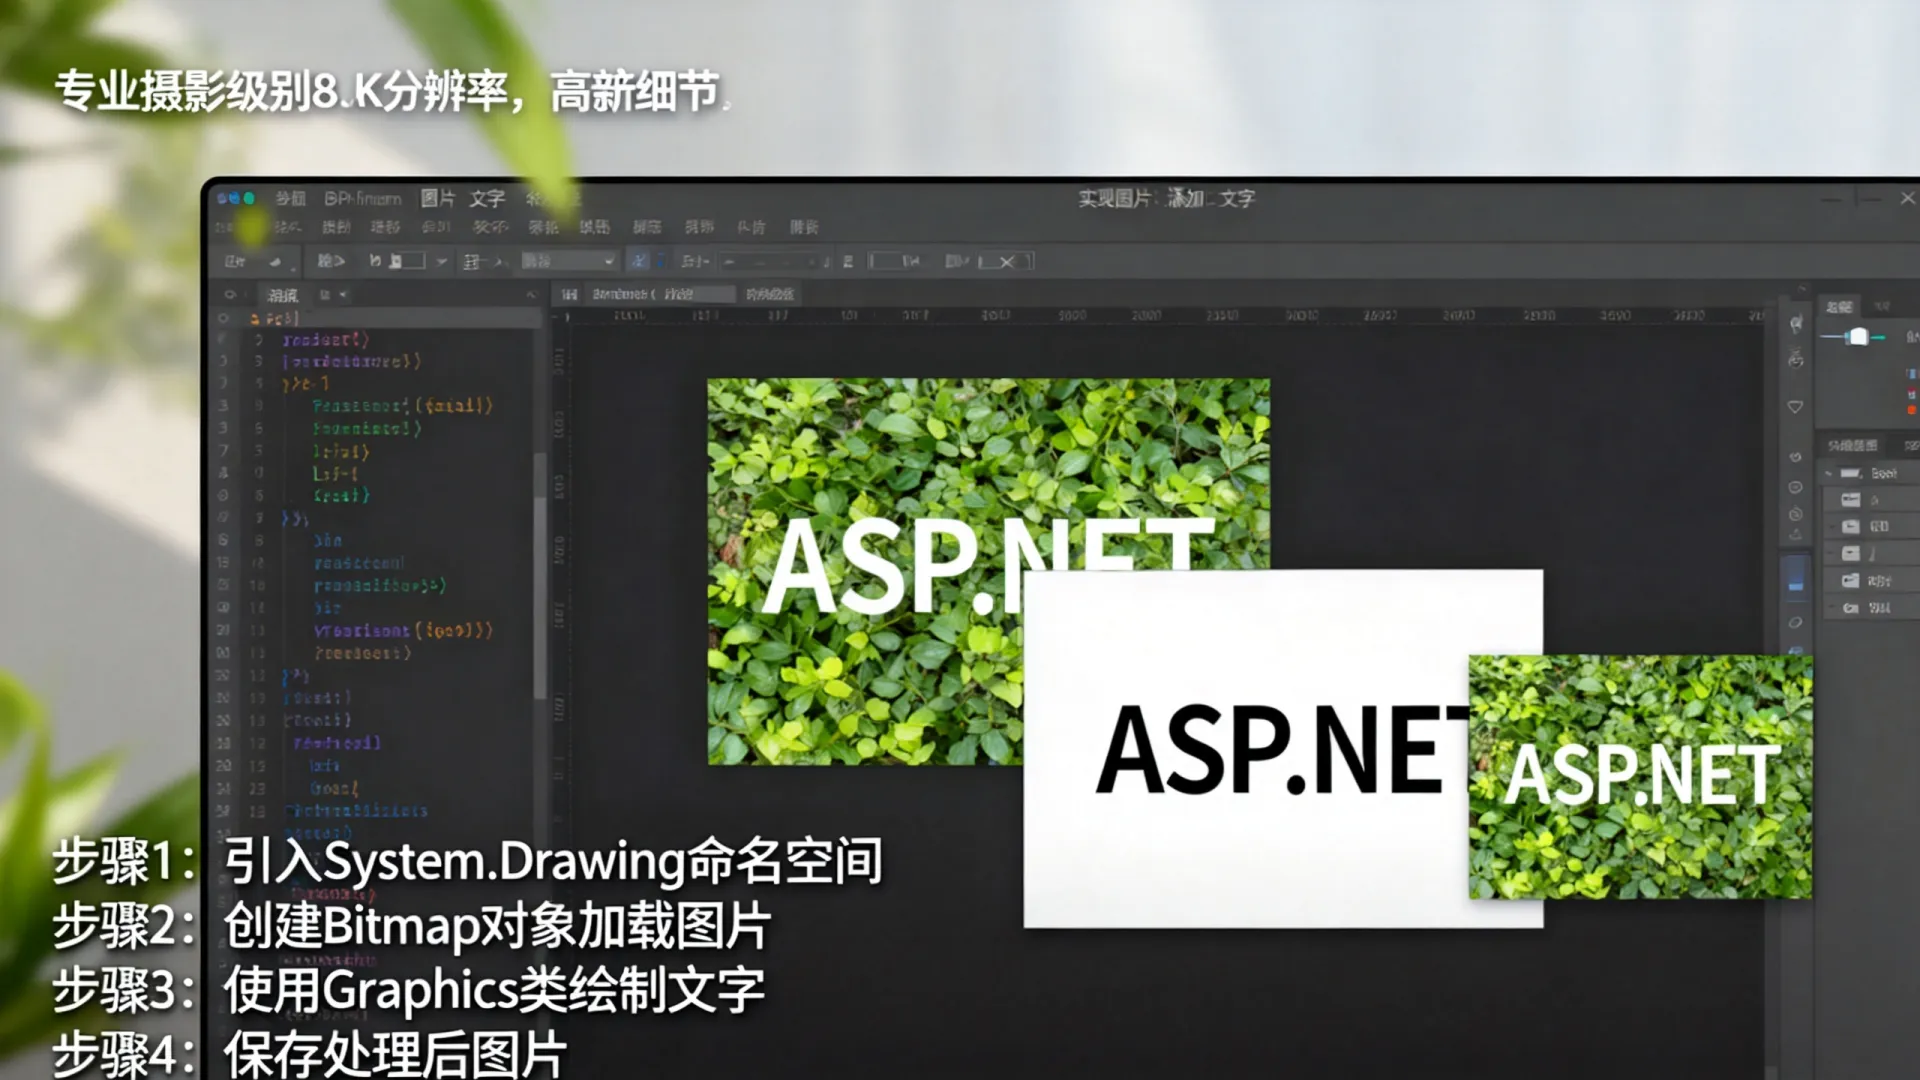Collapse the Boot group in the layers panel
This screenshot has height=1080, width=1920.
pyautogui.click(x=1829, y=473)
